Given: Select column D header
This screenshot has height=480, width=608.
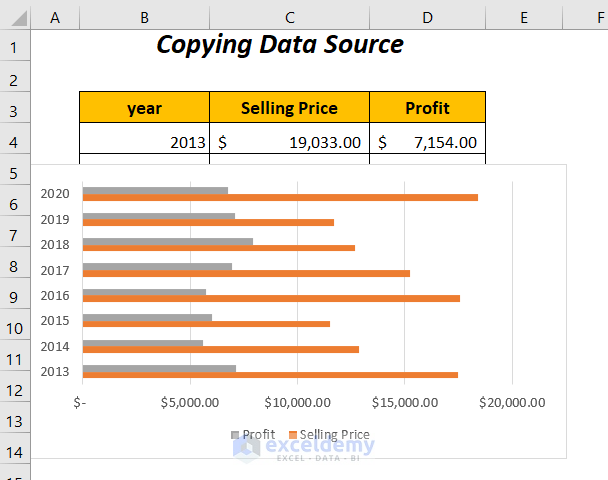Looking at the screenshot, I should [x=427, y=17].
